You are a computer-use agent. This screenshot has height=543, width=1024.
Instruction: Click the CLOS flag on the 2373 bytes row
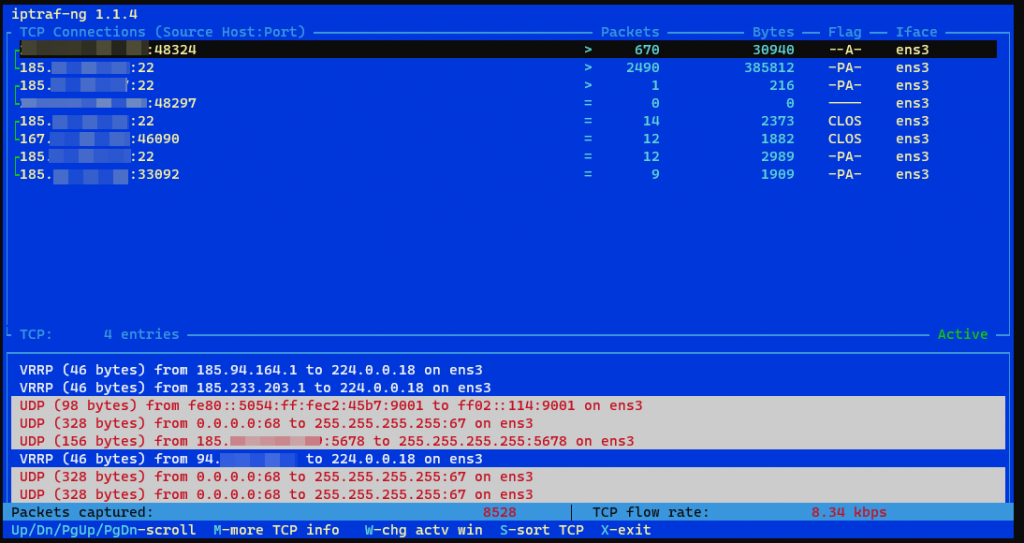click(844, 121)
